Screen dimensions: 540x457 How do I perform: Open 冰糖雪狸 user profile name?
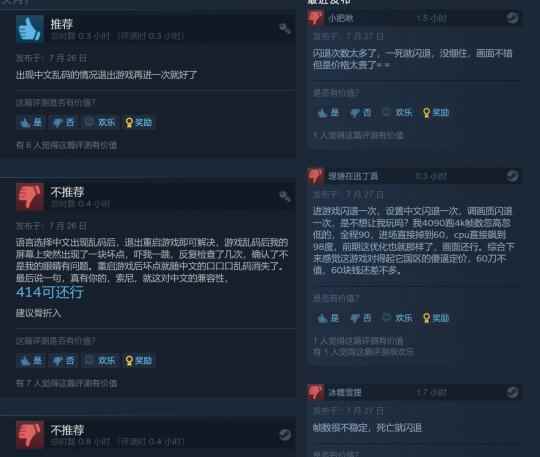pos(344,392)
